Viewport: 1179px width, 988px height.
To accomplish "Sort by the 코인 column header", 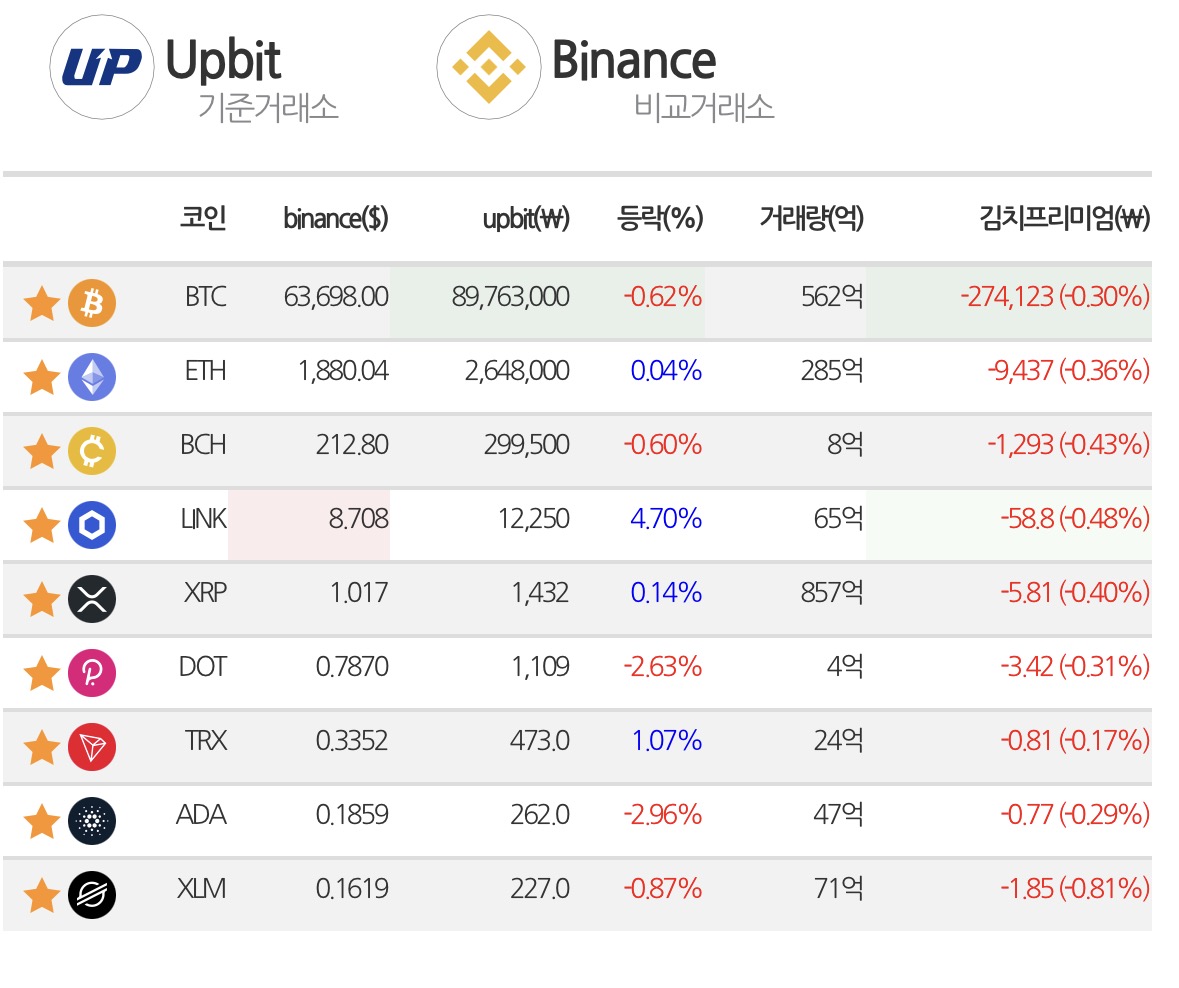I will (203, 218).
